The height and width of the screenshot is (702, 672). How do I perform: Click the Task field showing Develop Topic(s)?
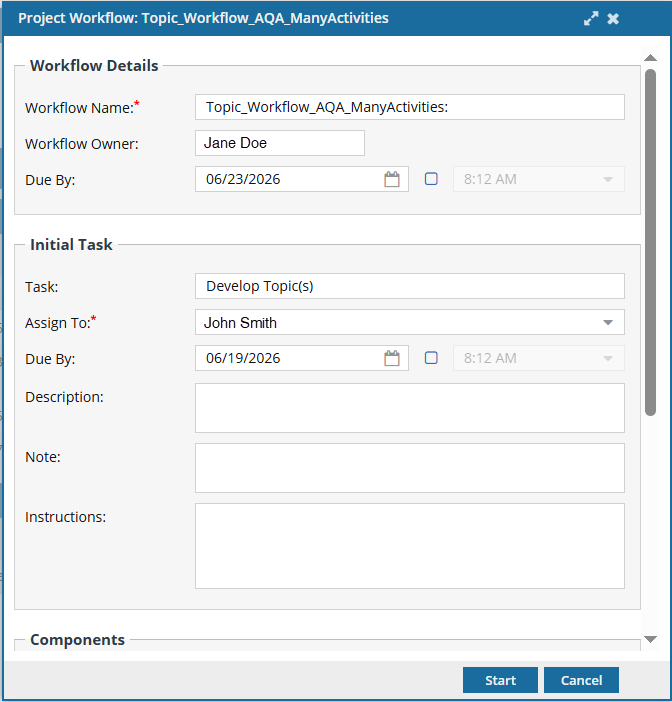click(x=410, y=286)
